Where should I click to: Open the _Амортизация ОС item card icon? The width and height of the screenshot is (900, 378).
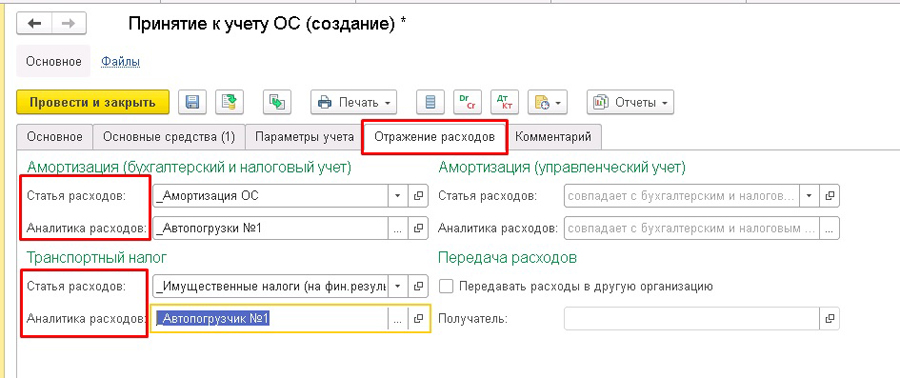pos(418,196)
